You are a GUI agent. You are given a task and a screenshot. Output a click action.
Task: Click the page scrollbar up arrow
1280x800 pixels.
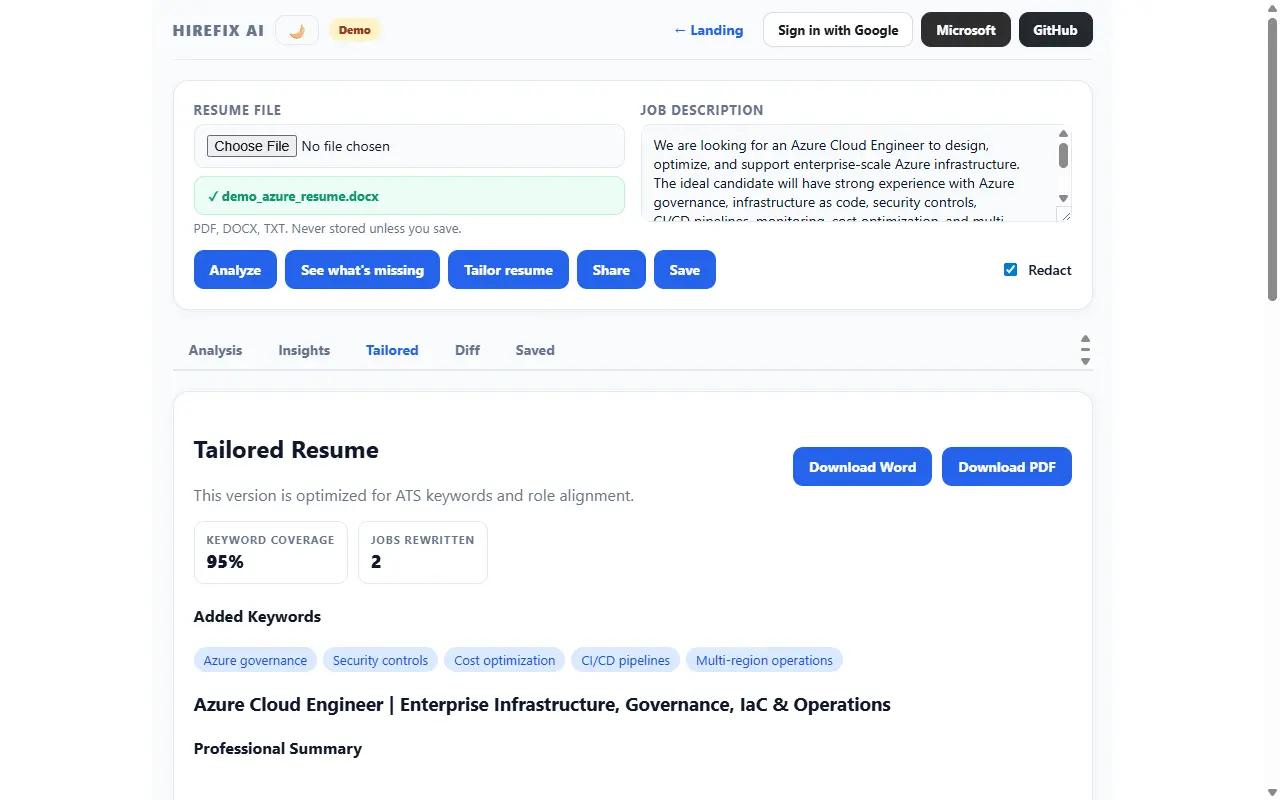coord(1272,8)
